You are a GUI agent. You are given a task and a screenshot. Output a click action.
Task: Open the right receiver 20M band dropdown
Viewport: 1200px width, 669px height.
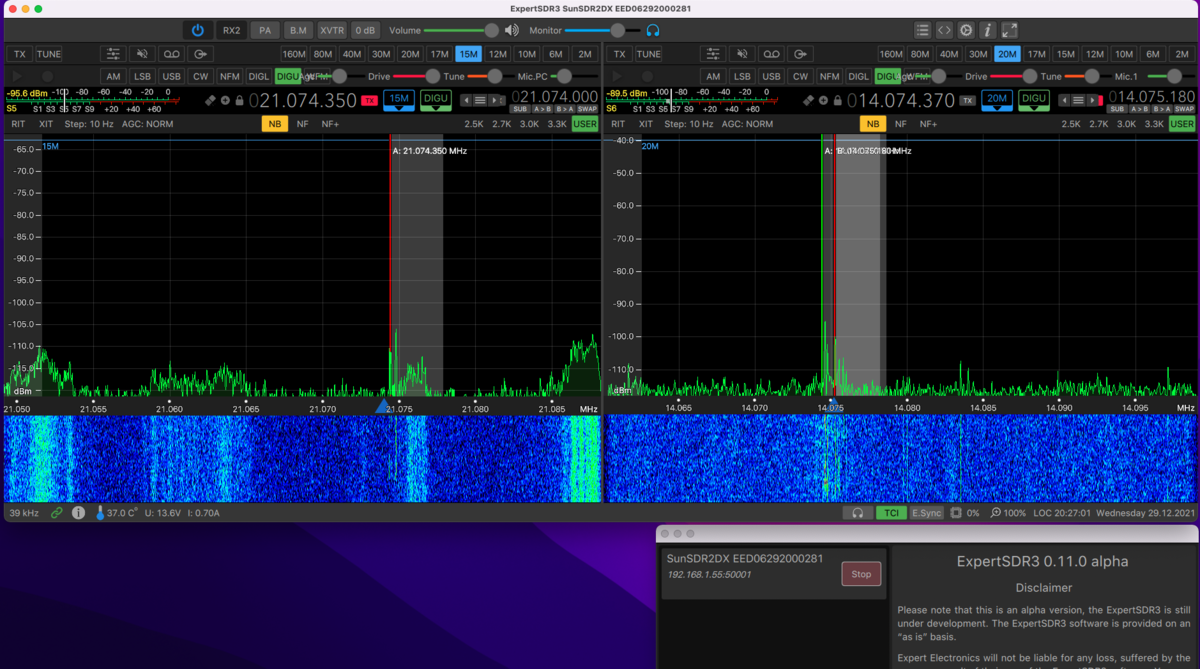(997, 100)
